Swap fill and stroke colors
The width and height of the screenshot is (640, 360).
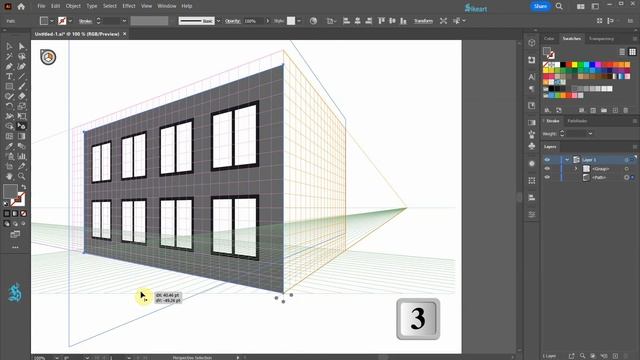click(23, 187)
